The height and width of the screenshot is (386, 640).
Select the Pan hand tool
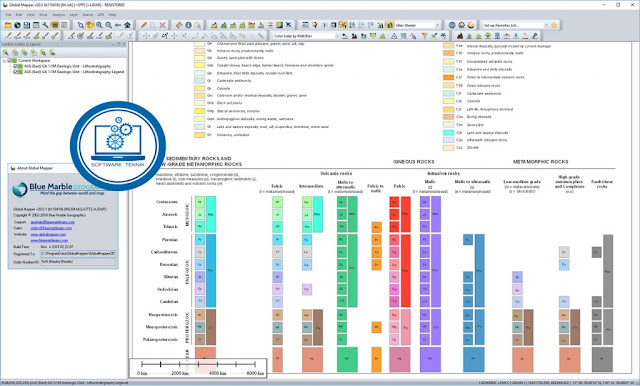(x=89, y=25)
